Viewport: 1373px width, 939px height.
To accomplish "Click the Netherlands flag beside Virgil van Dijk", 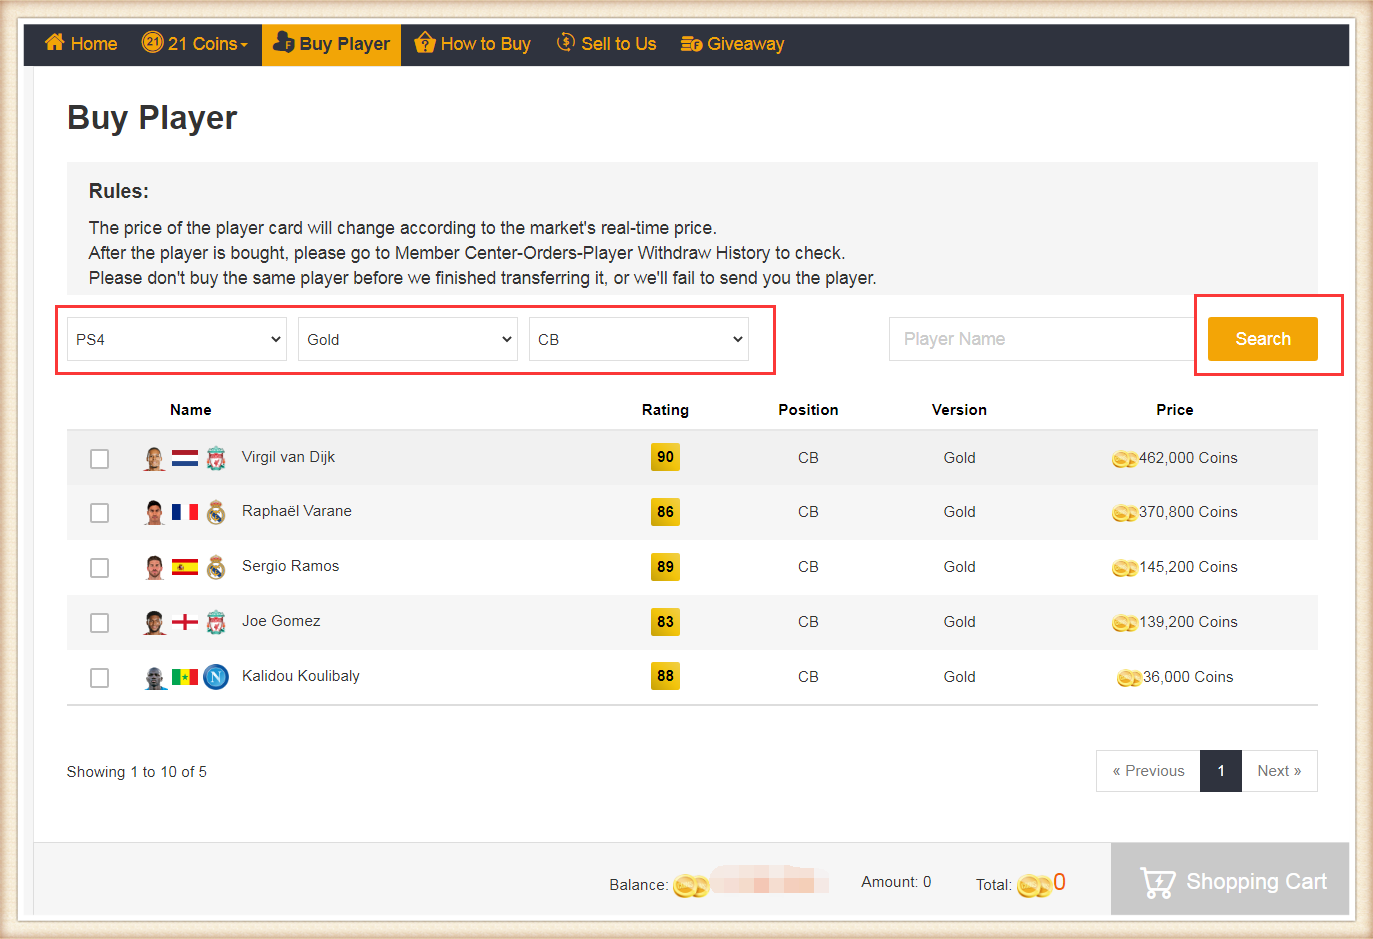I will 185,458.
